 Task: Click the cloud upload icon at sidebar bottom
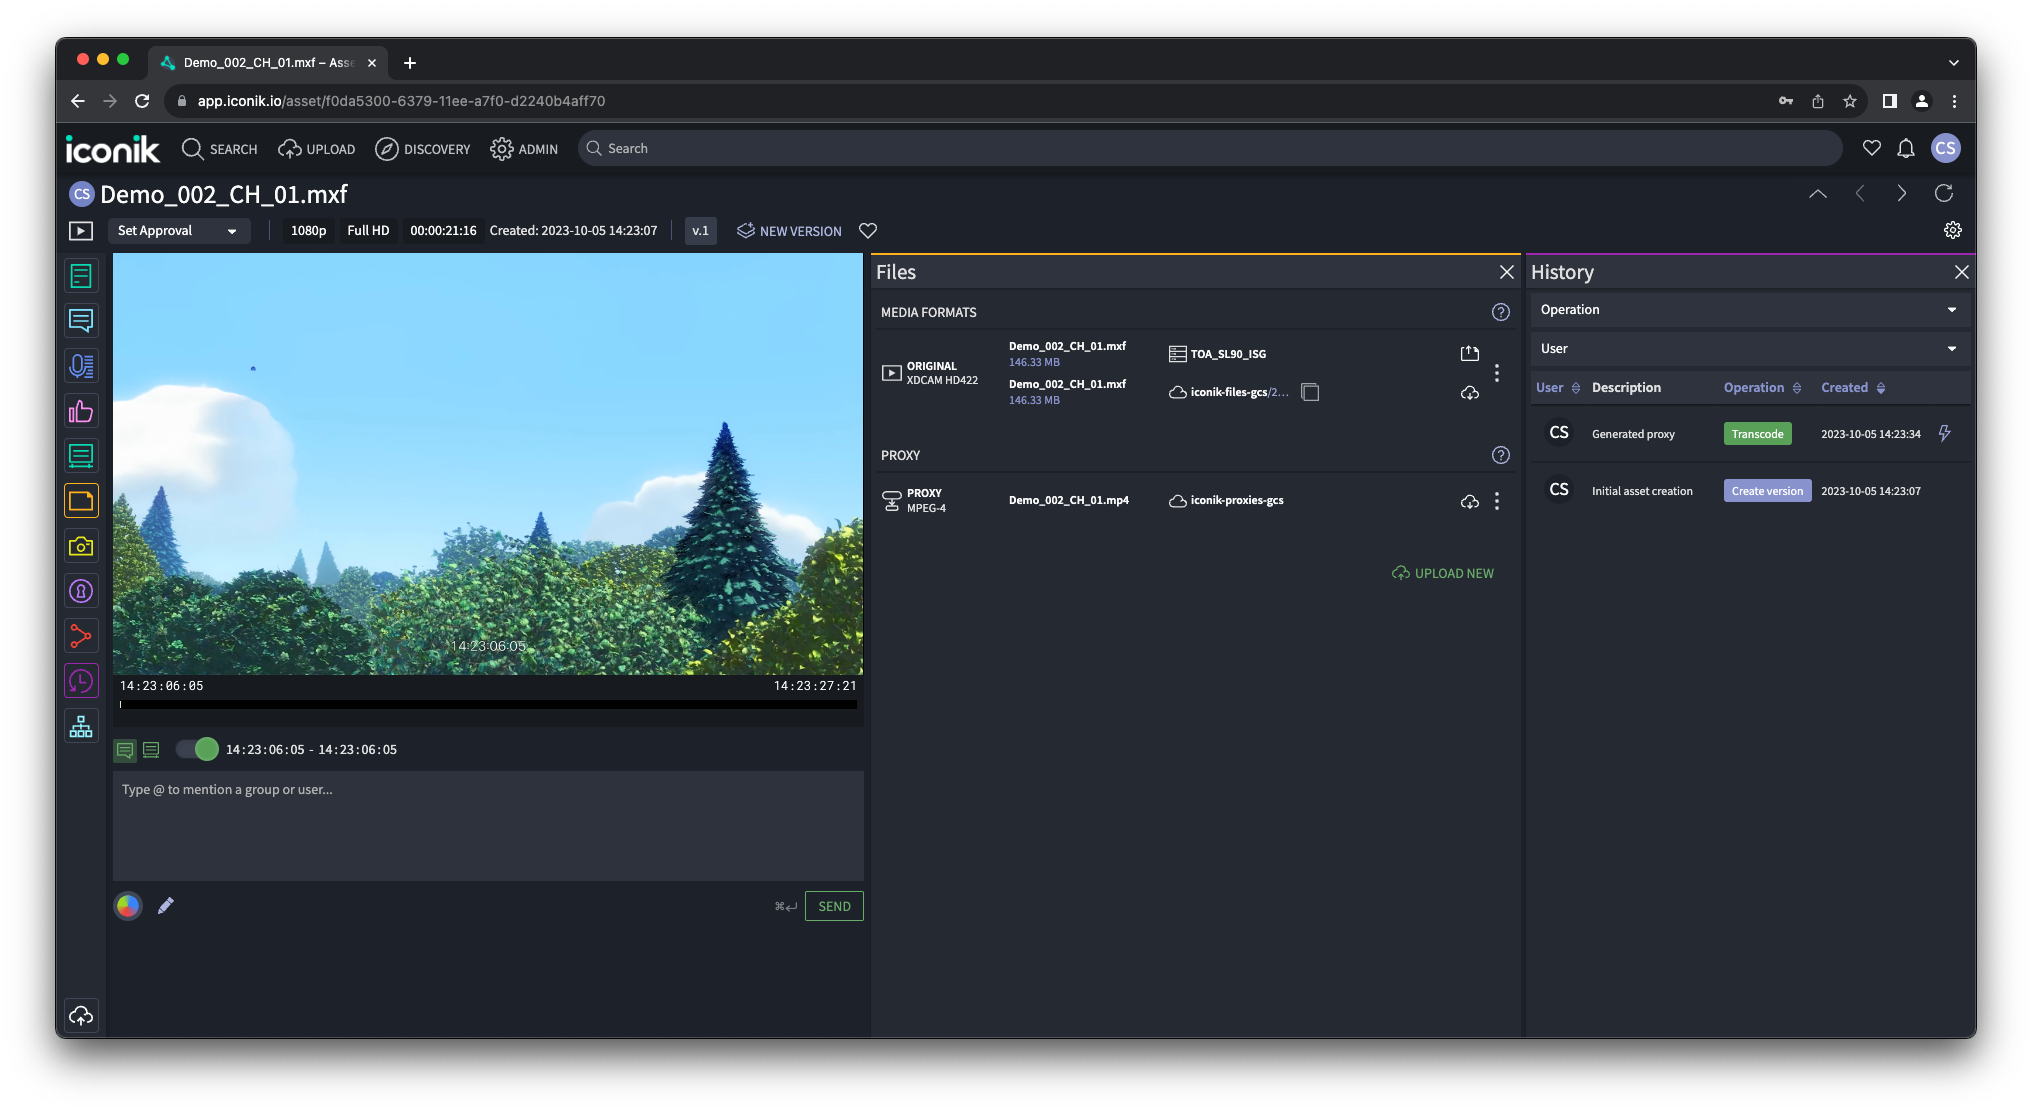pyautogui.click(x=81, y=1016)
